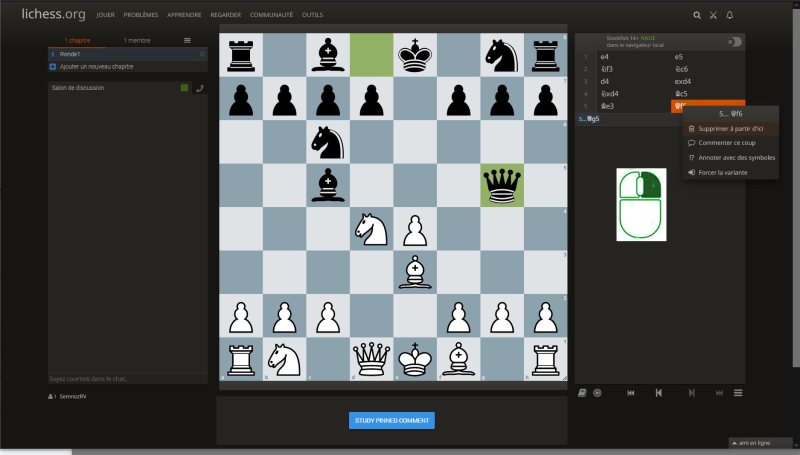The image size is (800, 455).
Task: Step back one move
Action: [659, 393]
